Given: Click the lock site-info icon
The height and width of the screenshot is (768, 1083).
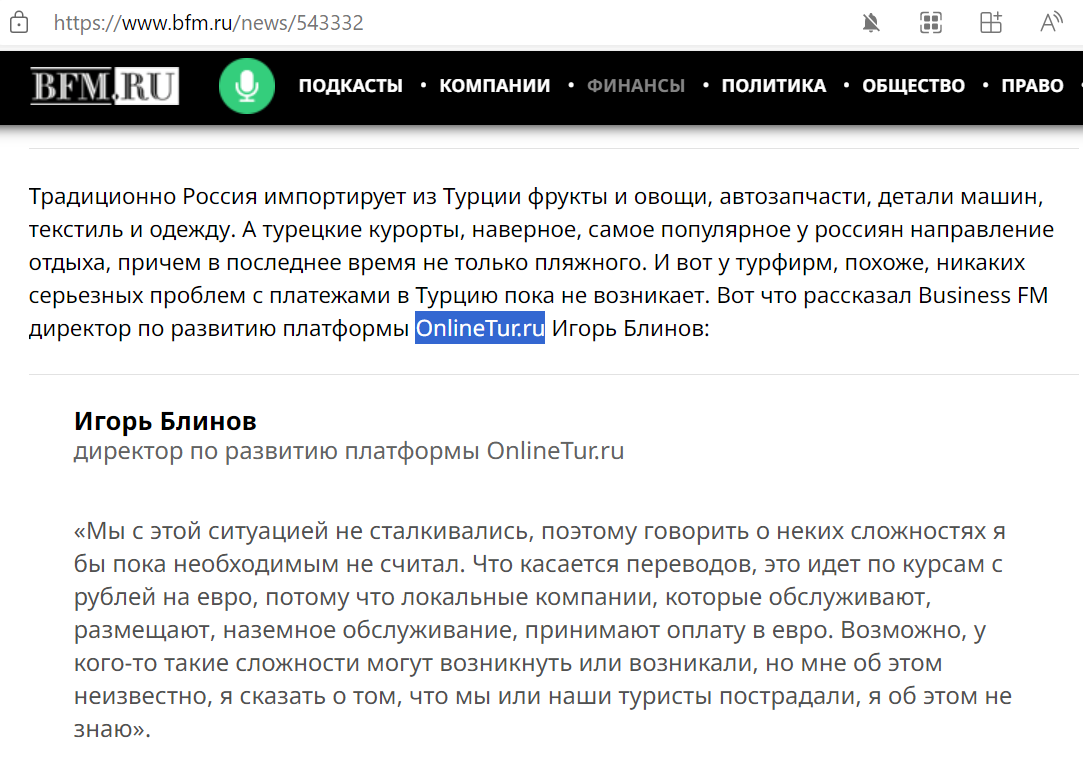Looking at the screenshot, I should [19, 23].
